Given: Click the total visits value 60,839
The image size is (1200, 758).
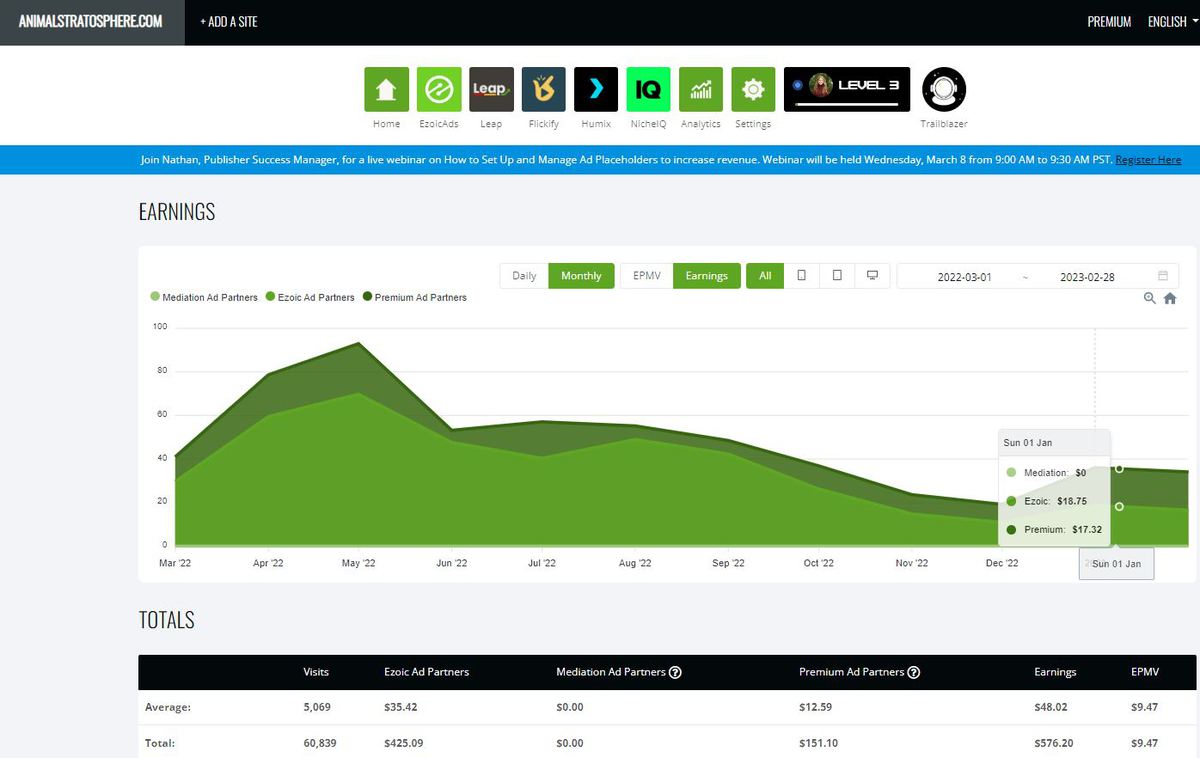Looking at the screenshot, I should 321,743.
